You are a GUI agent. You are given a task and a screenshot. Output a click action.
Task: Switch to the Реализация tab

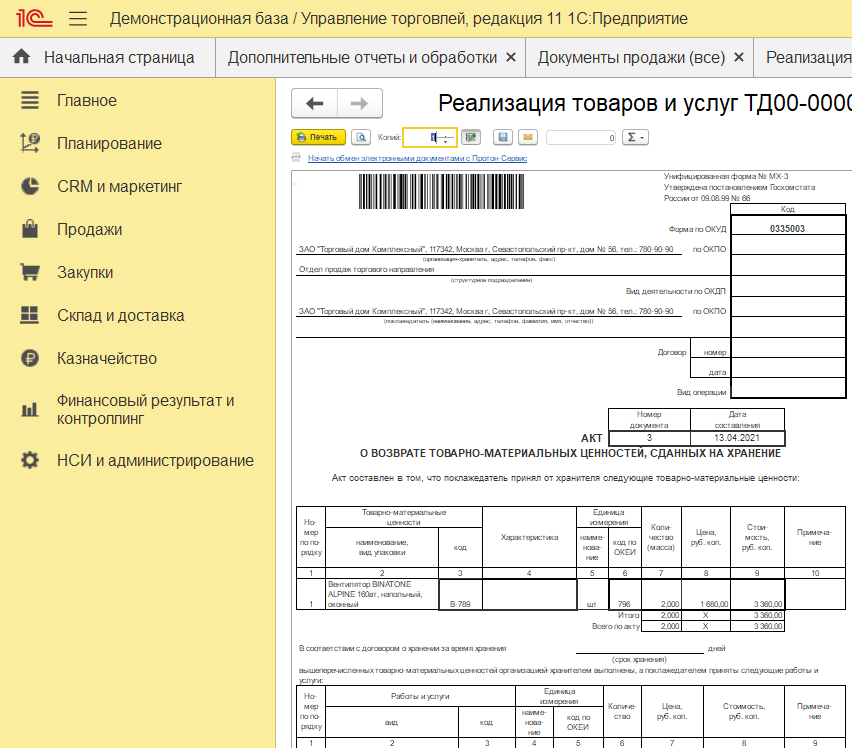click(809, 58)
